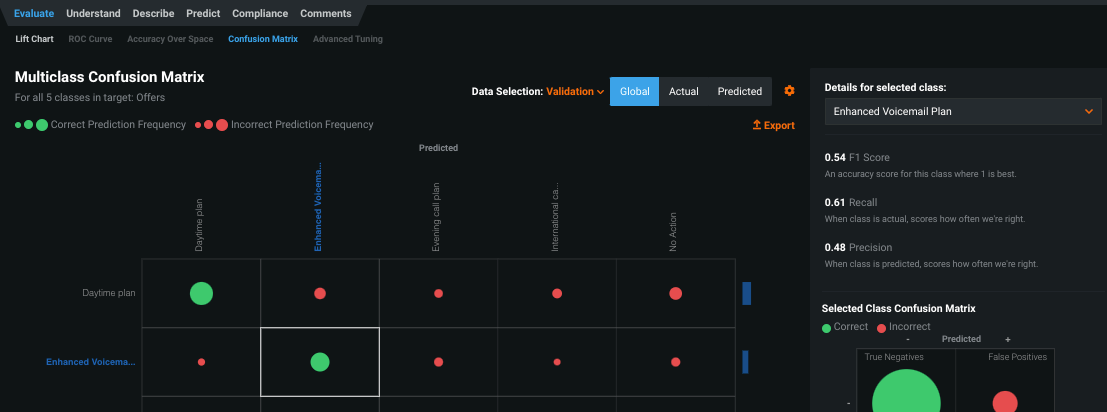Image resolution: width=1107 pixels, height=412 pixels.
Task: Open the Advanced Tuning tab
Action: click(347, 39)
